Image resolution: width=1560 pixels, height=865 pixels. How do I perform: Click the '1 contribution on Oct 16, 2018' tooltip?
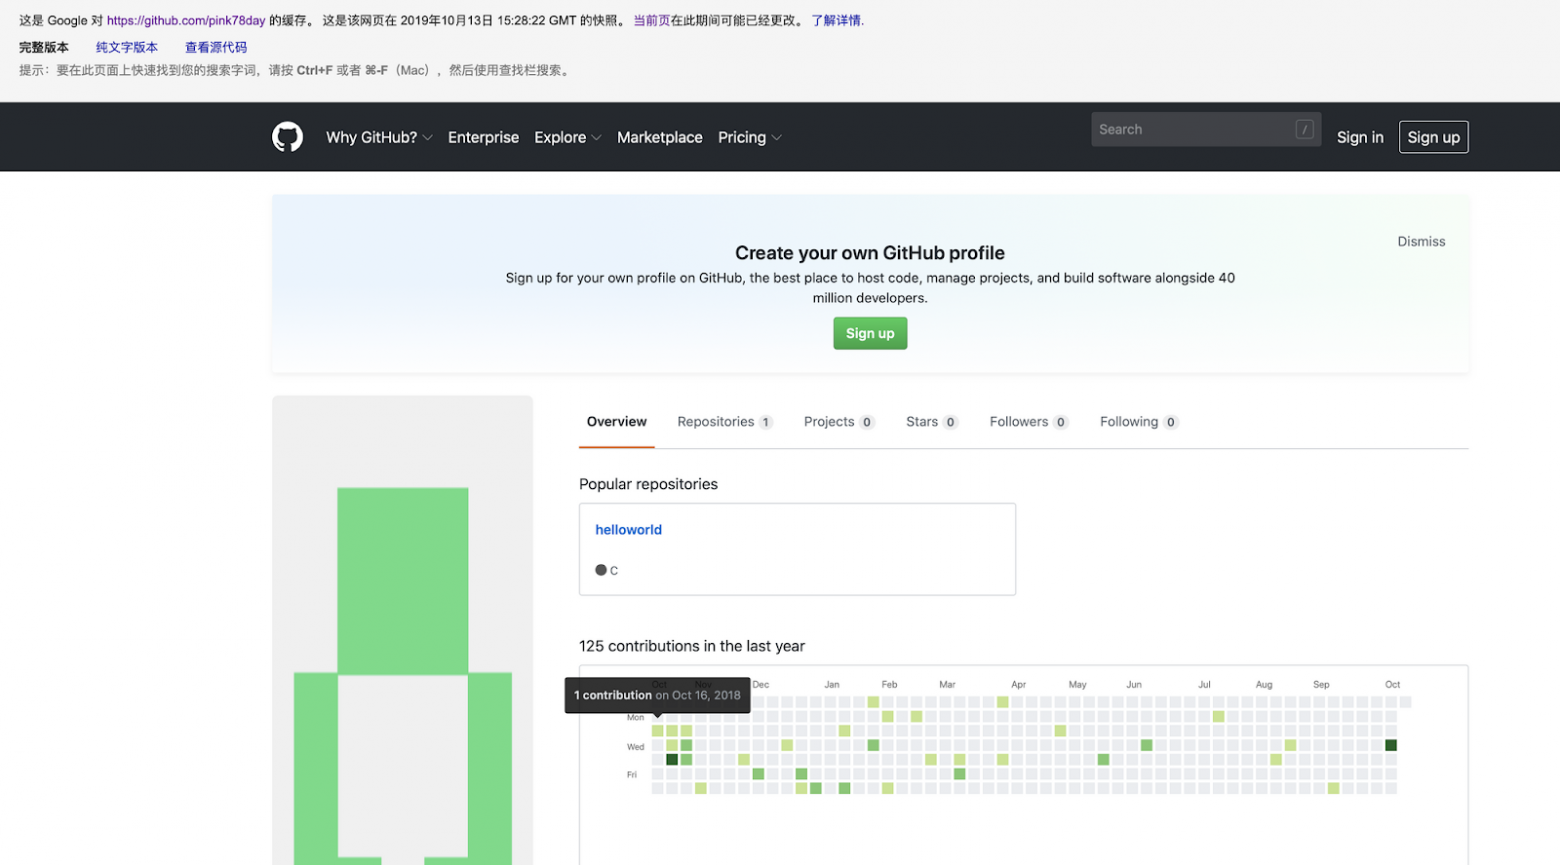click(657, 695)
